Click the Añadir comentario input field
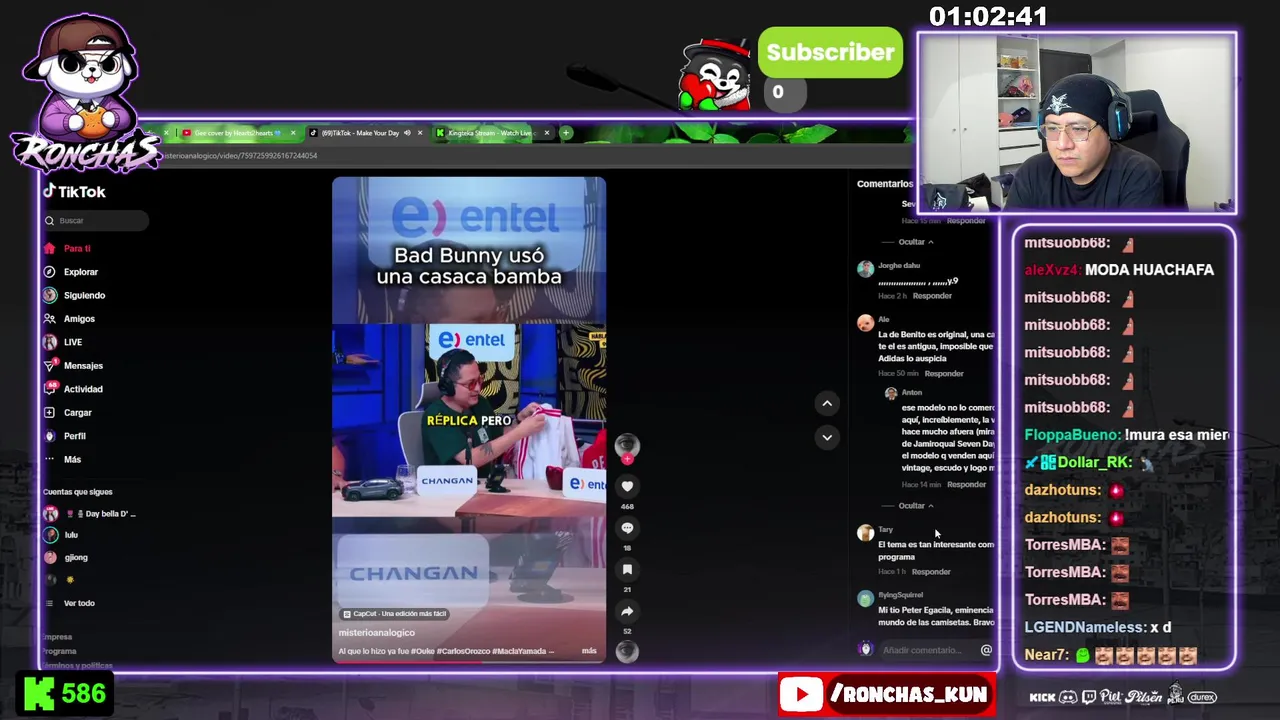1280x720 pixels. pyautogui.click(x=922, y=650)
